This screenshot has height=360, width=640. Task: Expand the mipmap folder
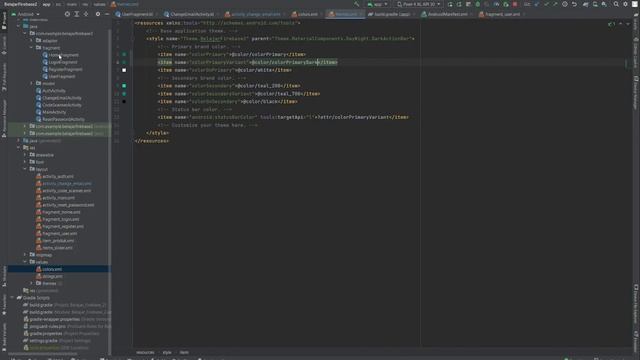(25, 255)
